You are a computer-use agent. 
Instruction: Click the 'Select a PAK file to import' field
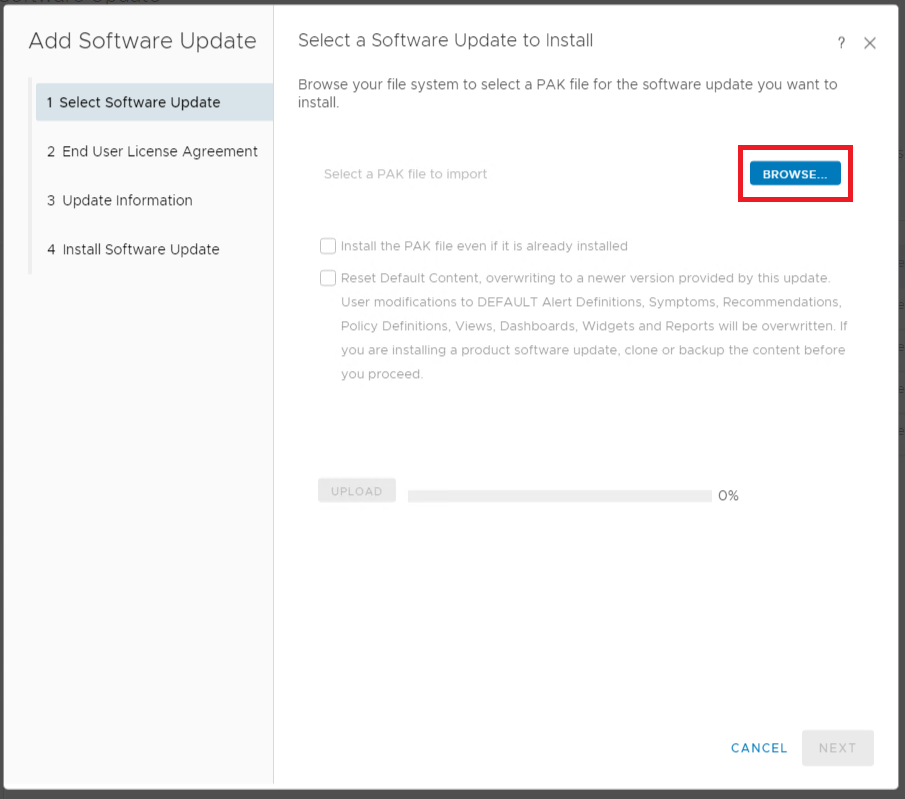click(x=405, y=174)
